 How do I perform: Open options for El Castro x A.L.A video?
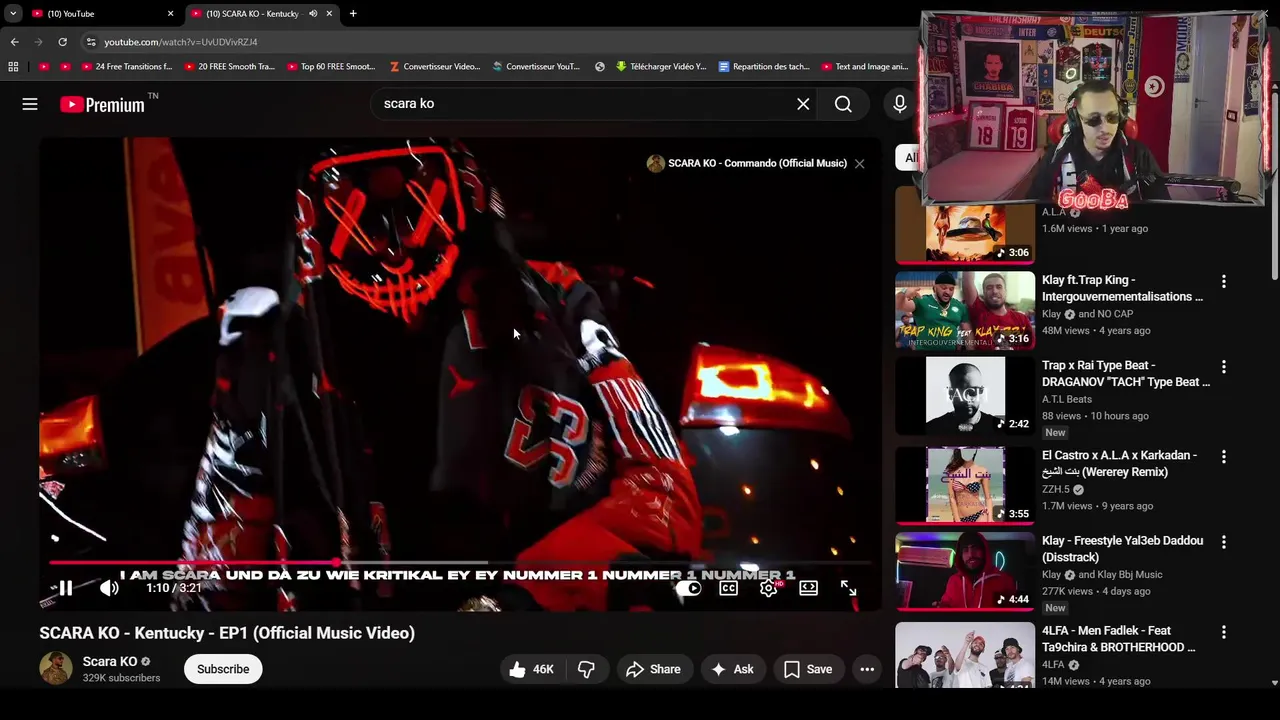[x=1223, y=457]
